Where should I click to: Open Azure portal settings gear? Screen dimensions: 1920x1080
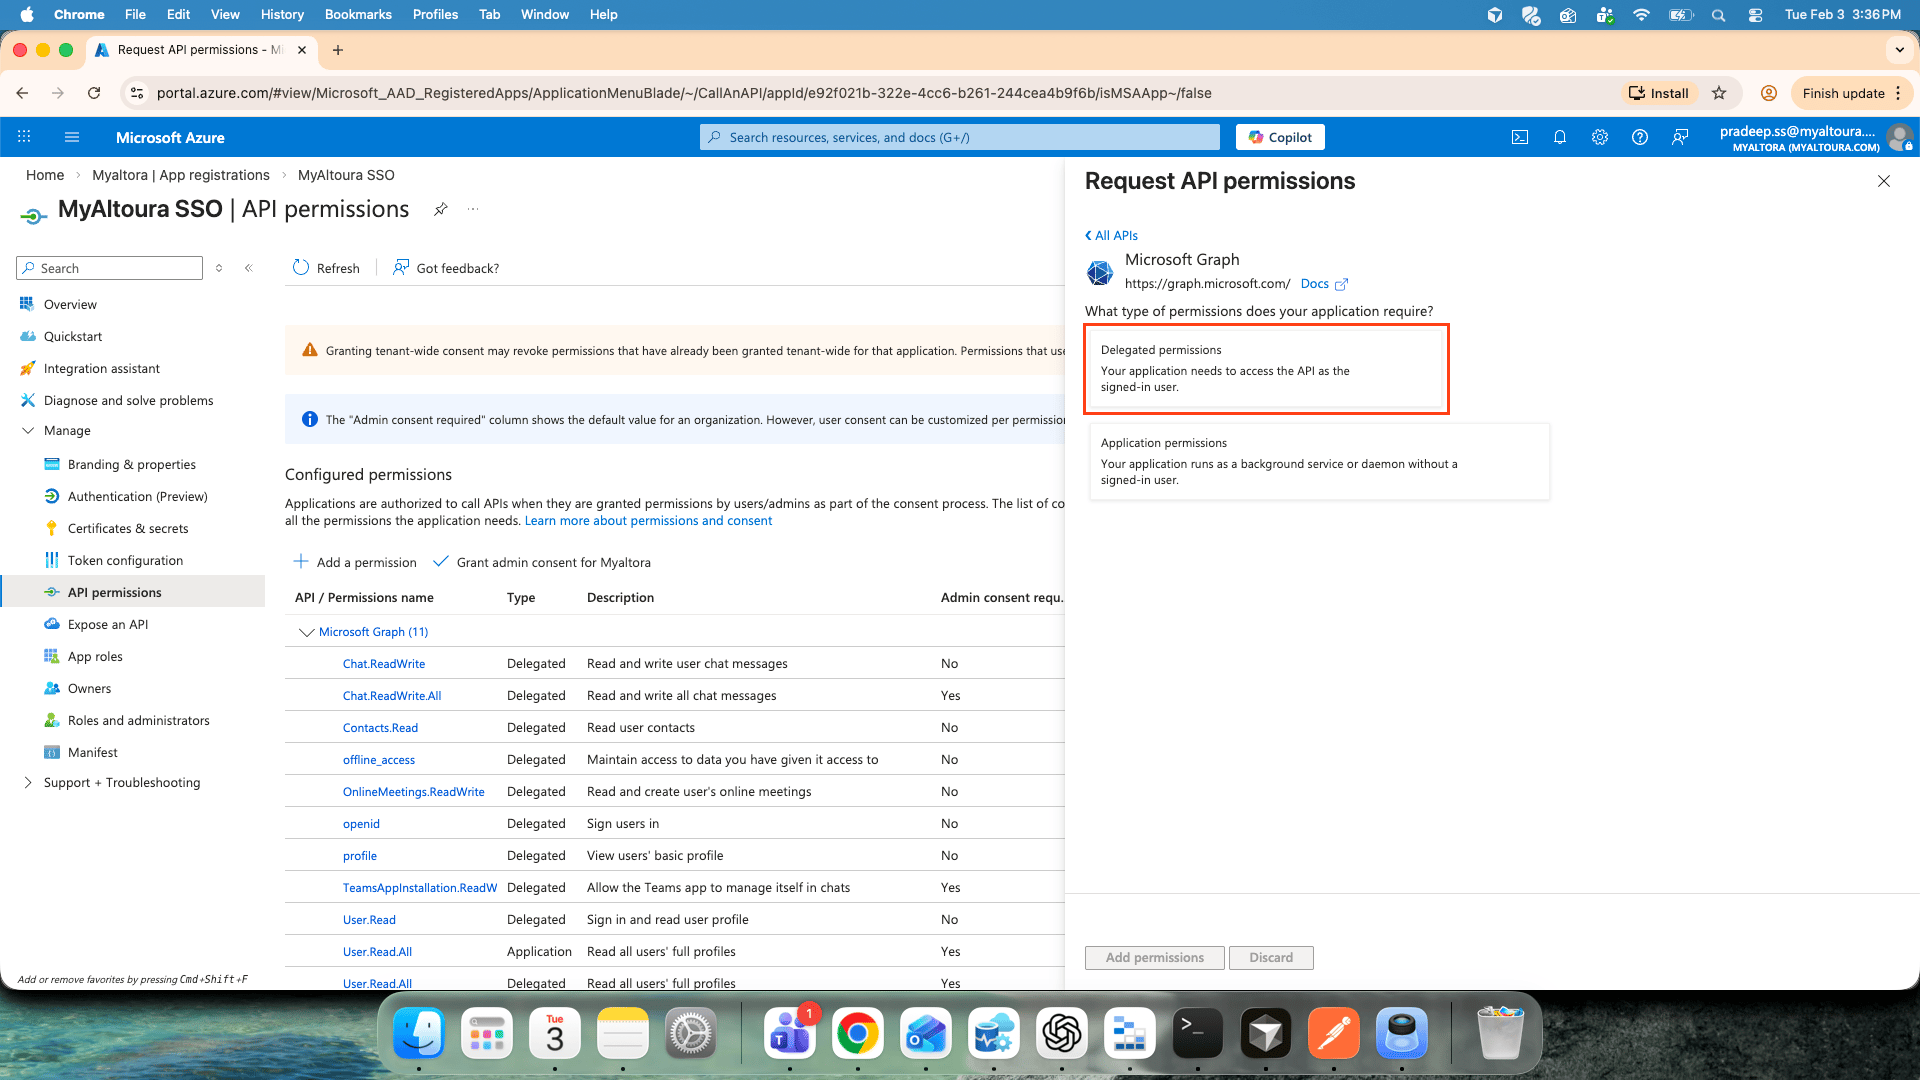(x=1600, y=137)
